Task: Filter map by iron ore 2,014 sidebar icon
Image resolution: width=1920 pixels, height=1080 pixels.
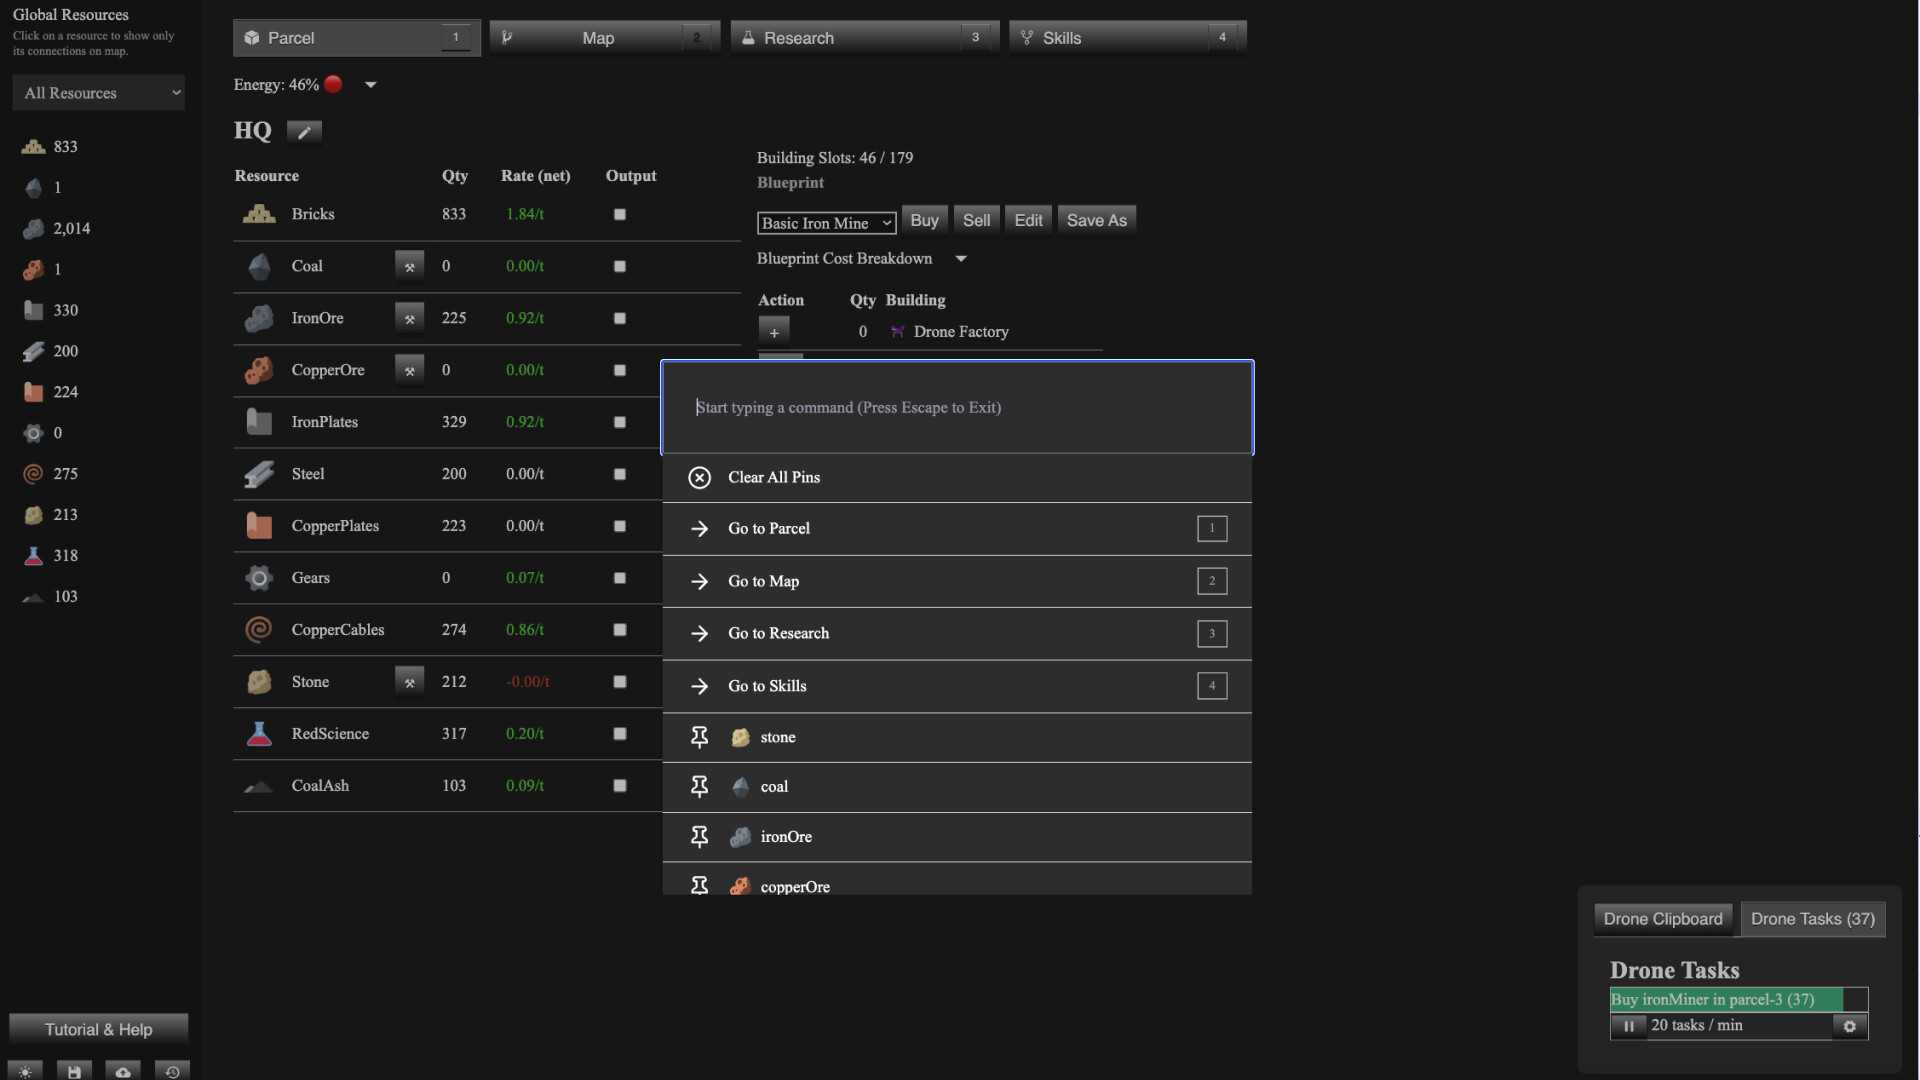Action: [33, 229]
